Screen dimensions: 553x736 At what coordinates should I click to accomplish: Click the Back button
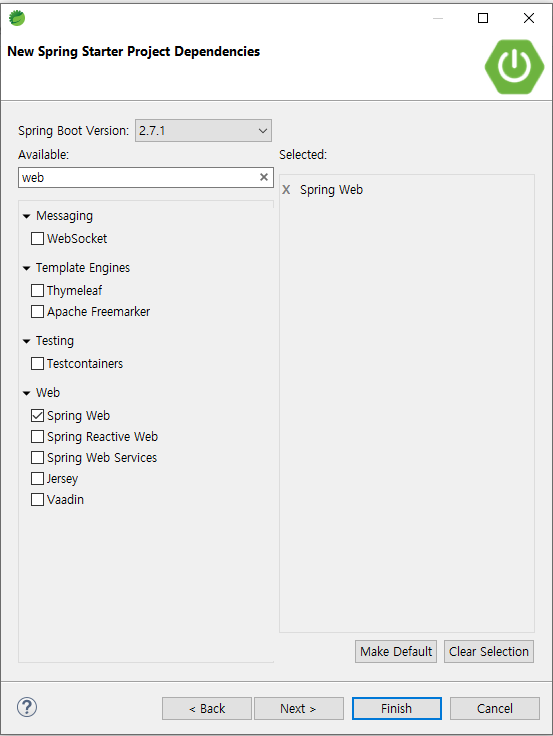tap(207, 708)
